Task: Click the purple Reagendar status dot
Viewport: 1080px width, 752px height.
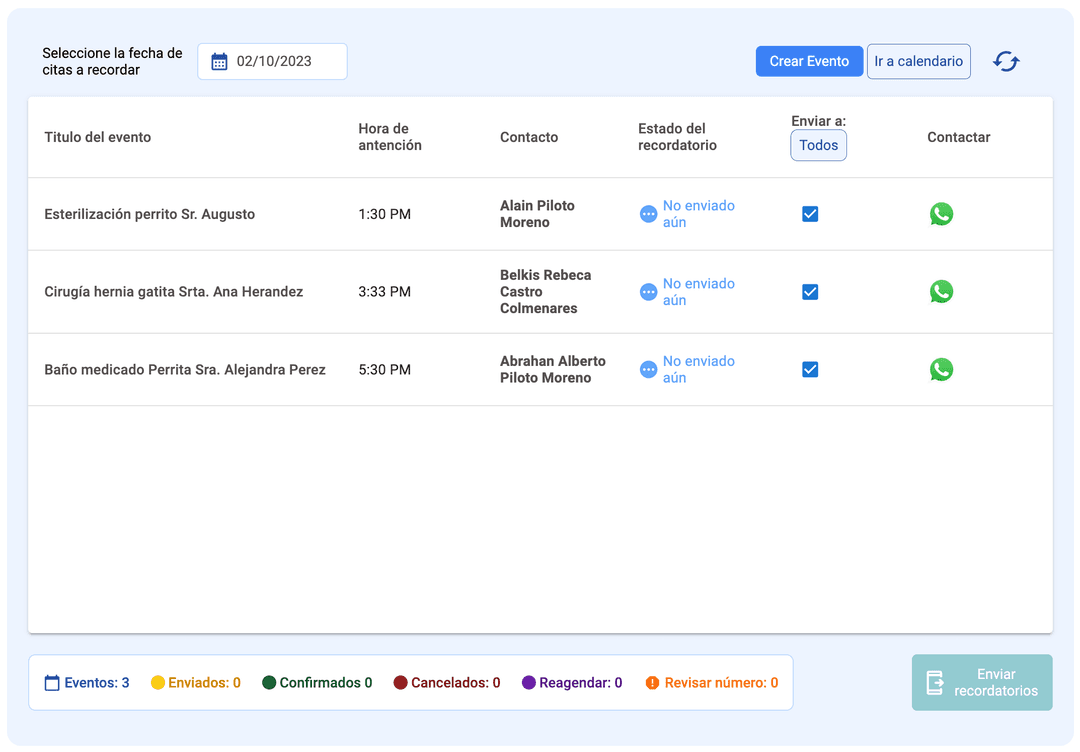Action: pos(529,682)
